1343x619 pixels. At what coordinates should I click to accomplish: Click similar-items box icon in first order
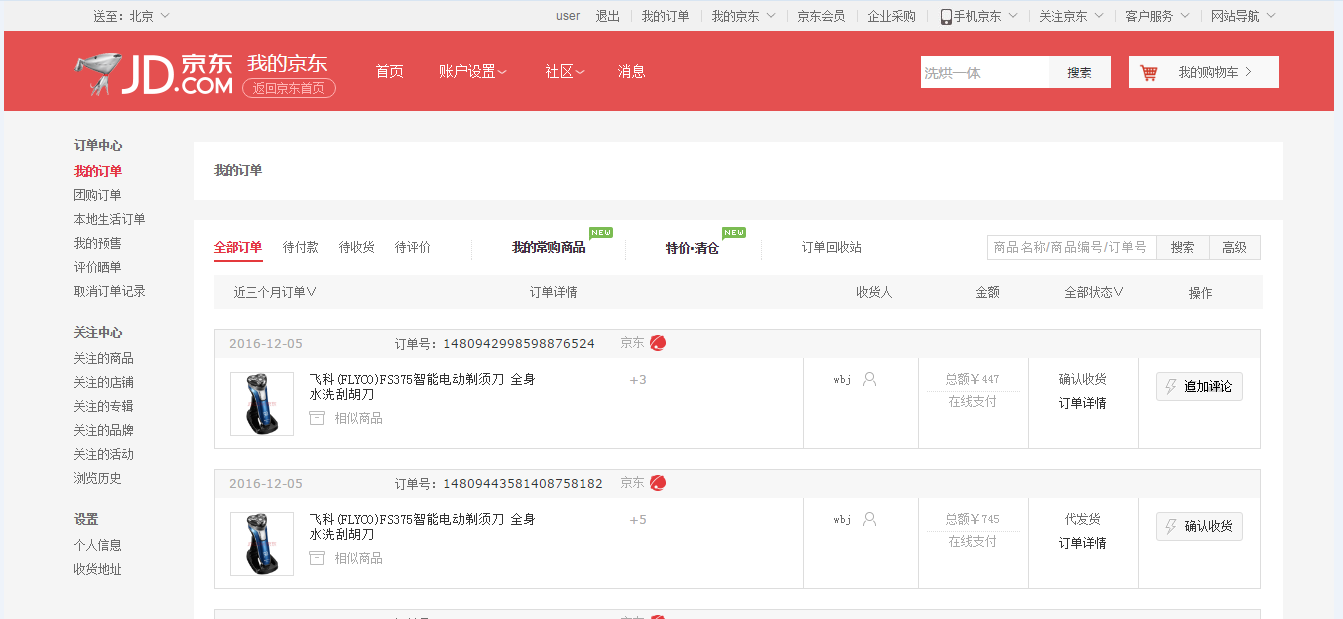click(x=317, y=418)
